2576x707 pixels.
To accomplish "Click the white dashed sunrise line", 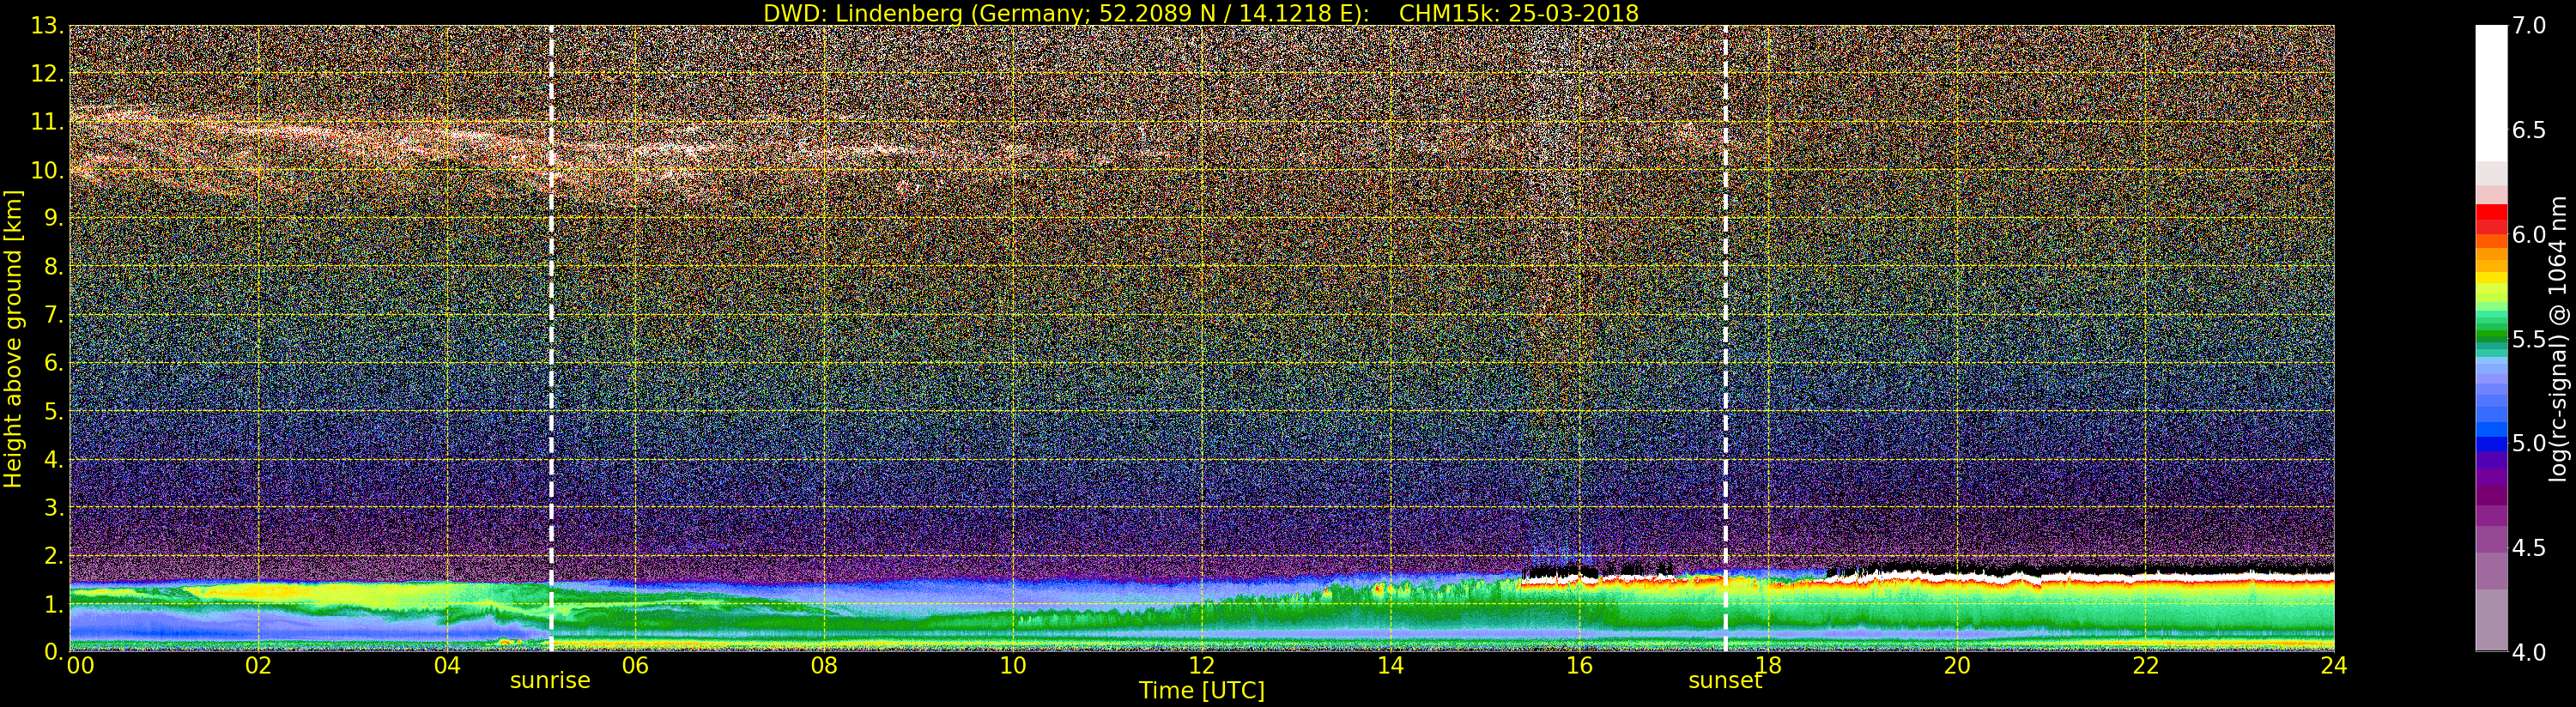I will [x=551, y=338].
